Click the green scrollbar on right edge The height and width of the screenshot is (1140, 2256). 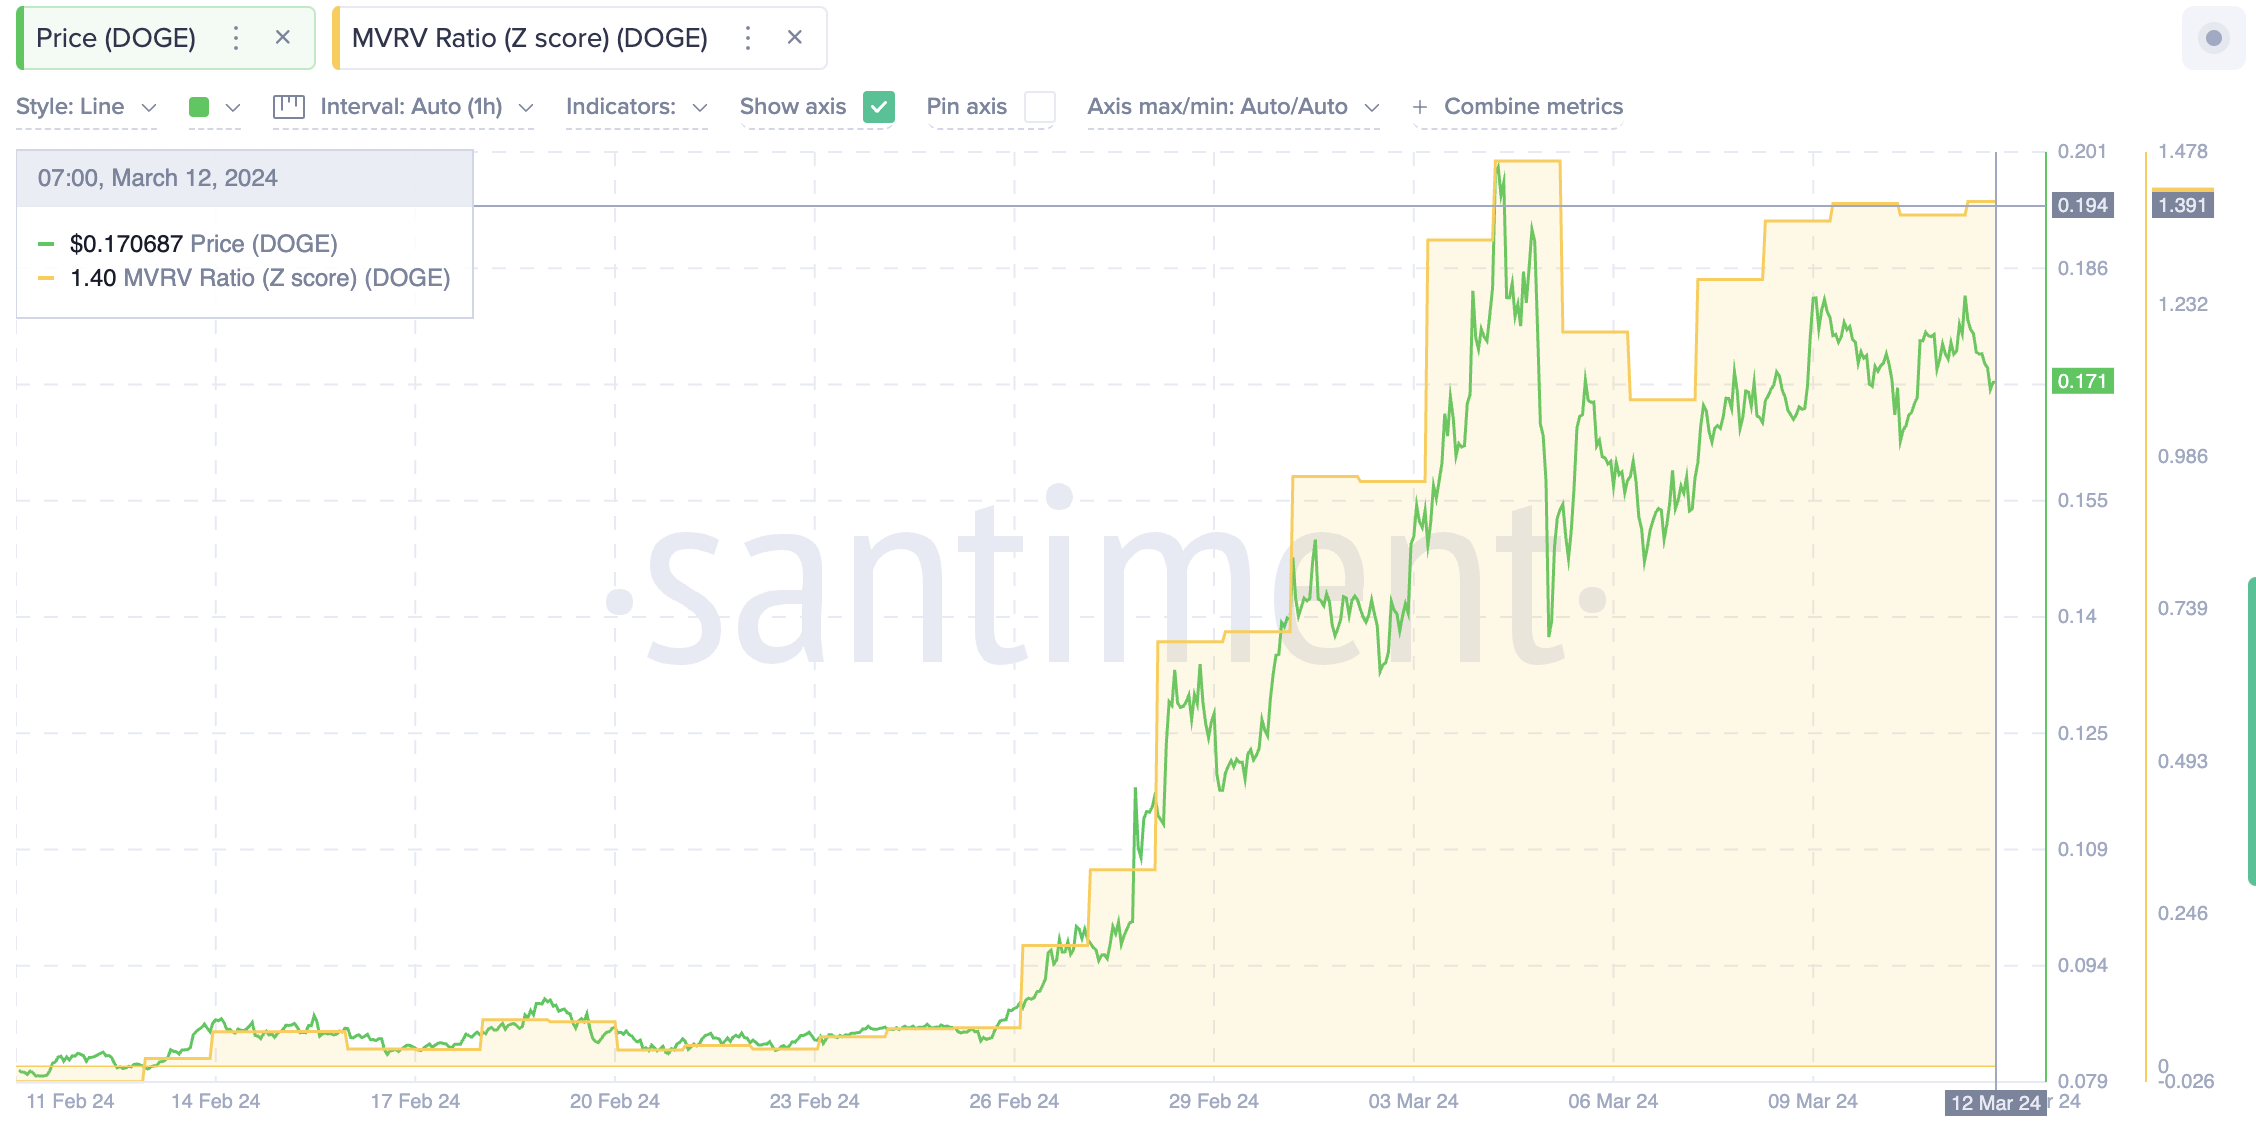point(2251,730)
